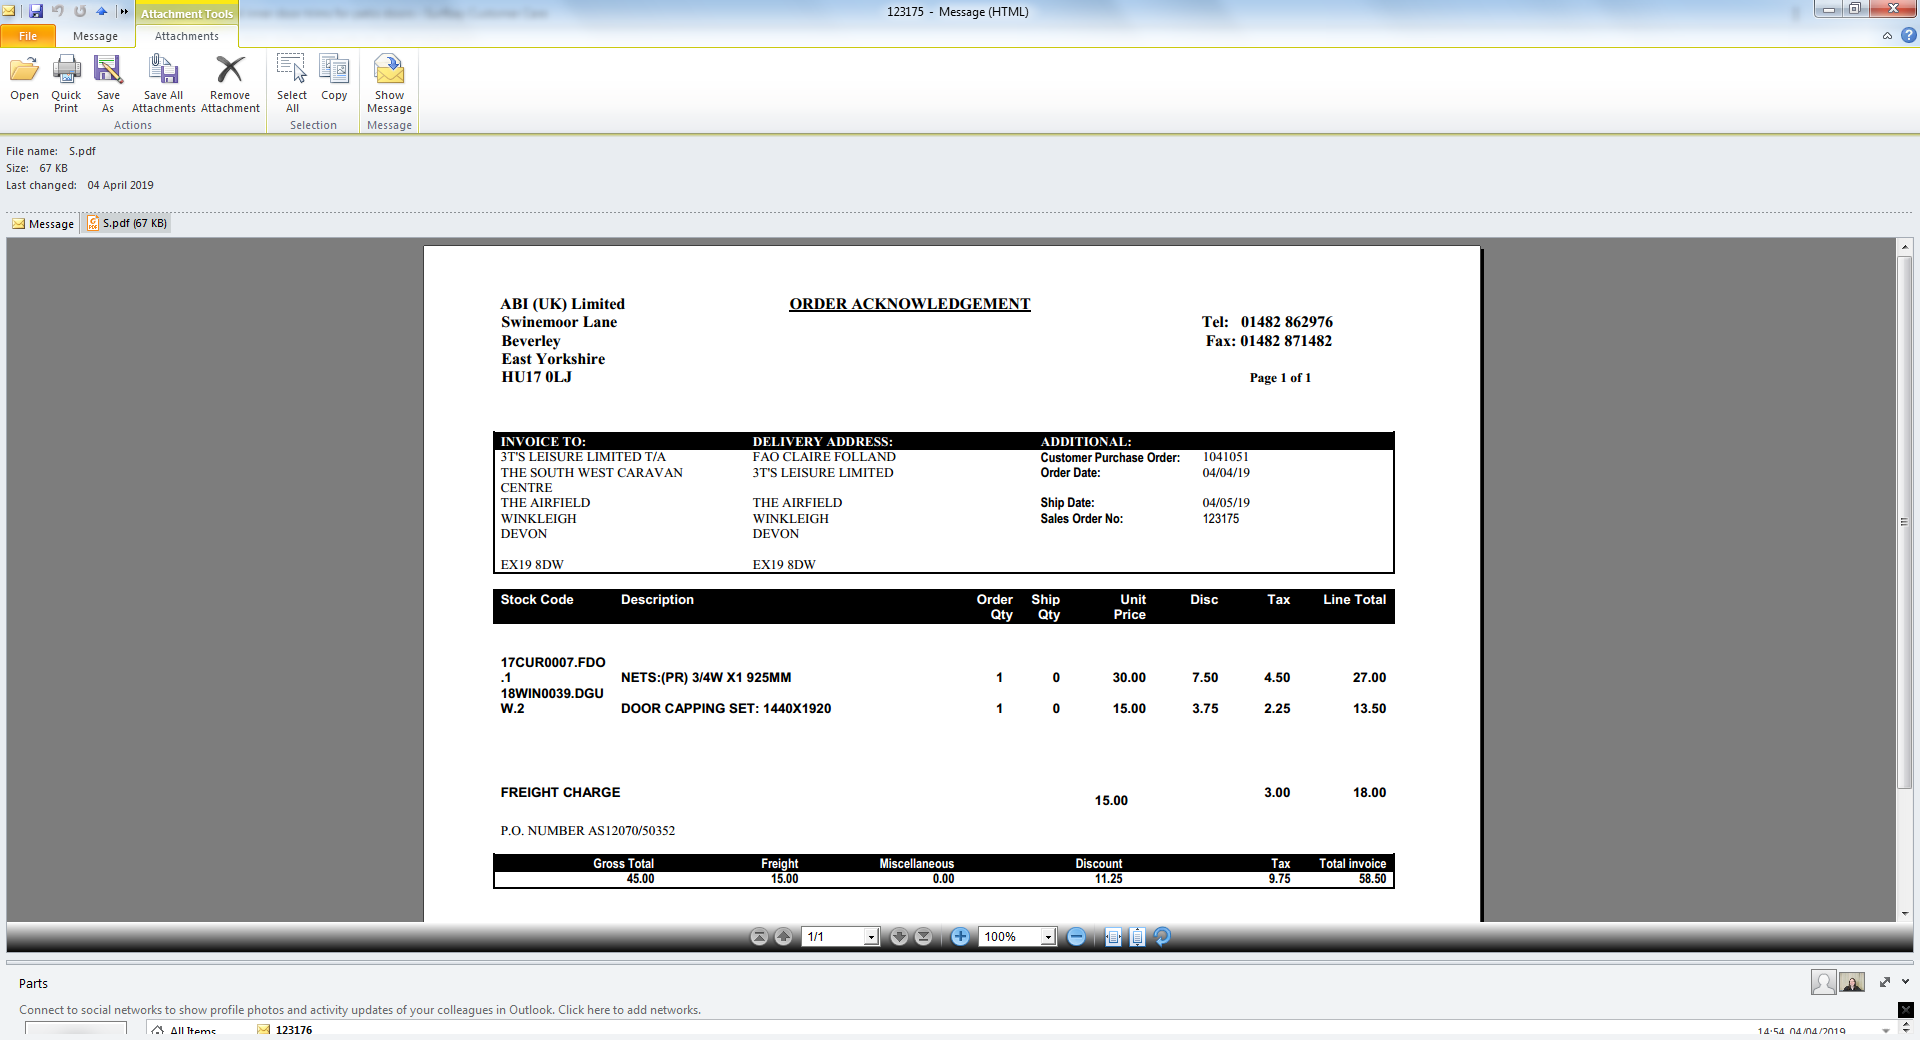Switch to the Message ribbon tab
This screenshot has height=1040, width=1920.
pos(95,36)
